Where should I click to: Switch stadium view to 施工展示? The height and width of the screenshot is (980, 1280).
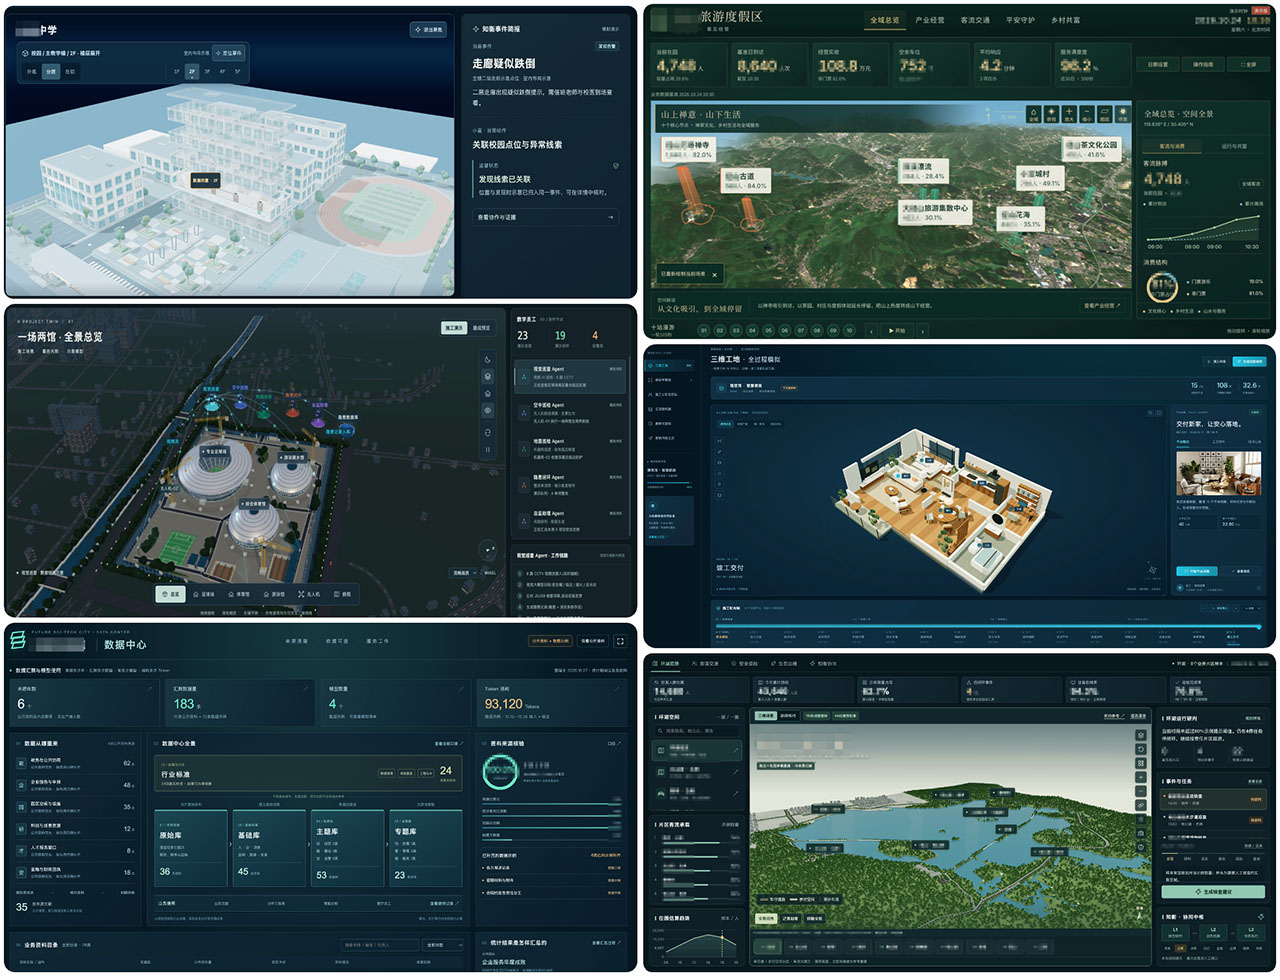(x=455, y=328)
